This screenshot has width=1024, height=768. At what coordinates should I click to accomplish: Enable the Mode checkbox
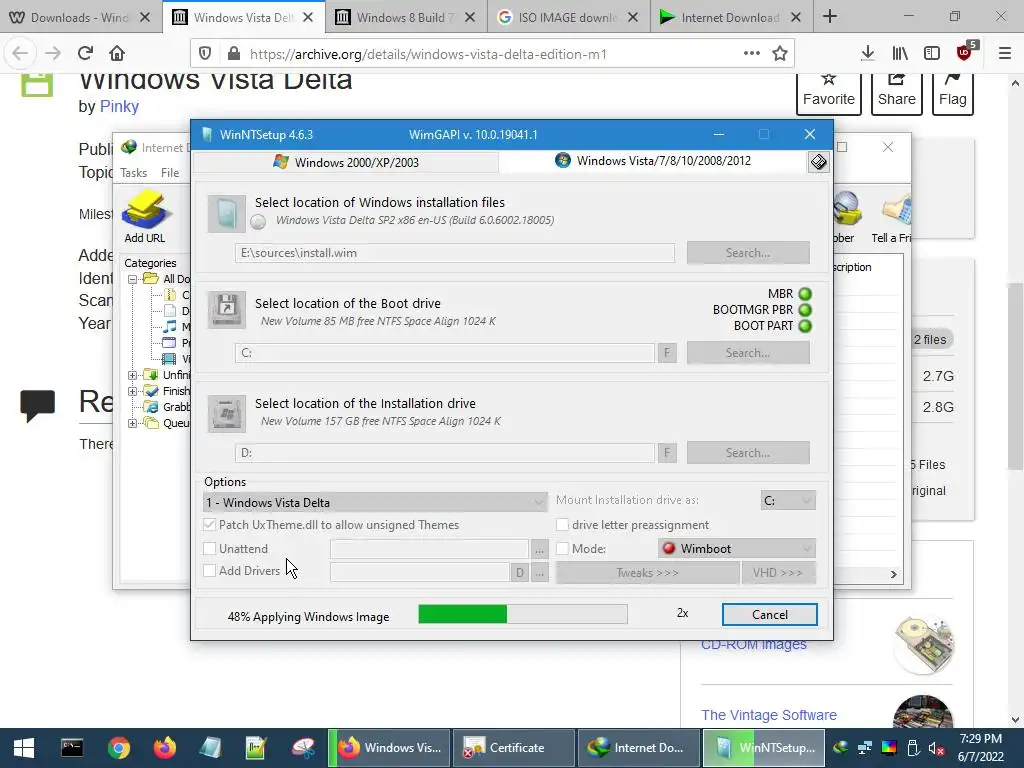(562, 549)
